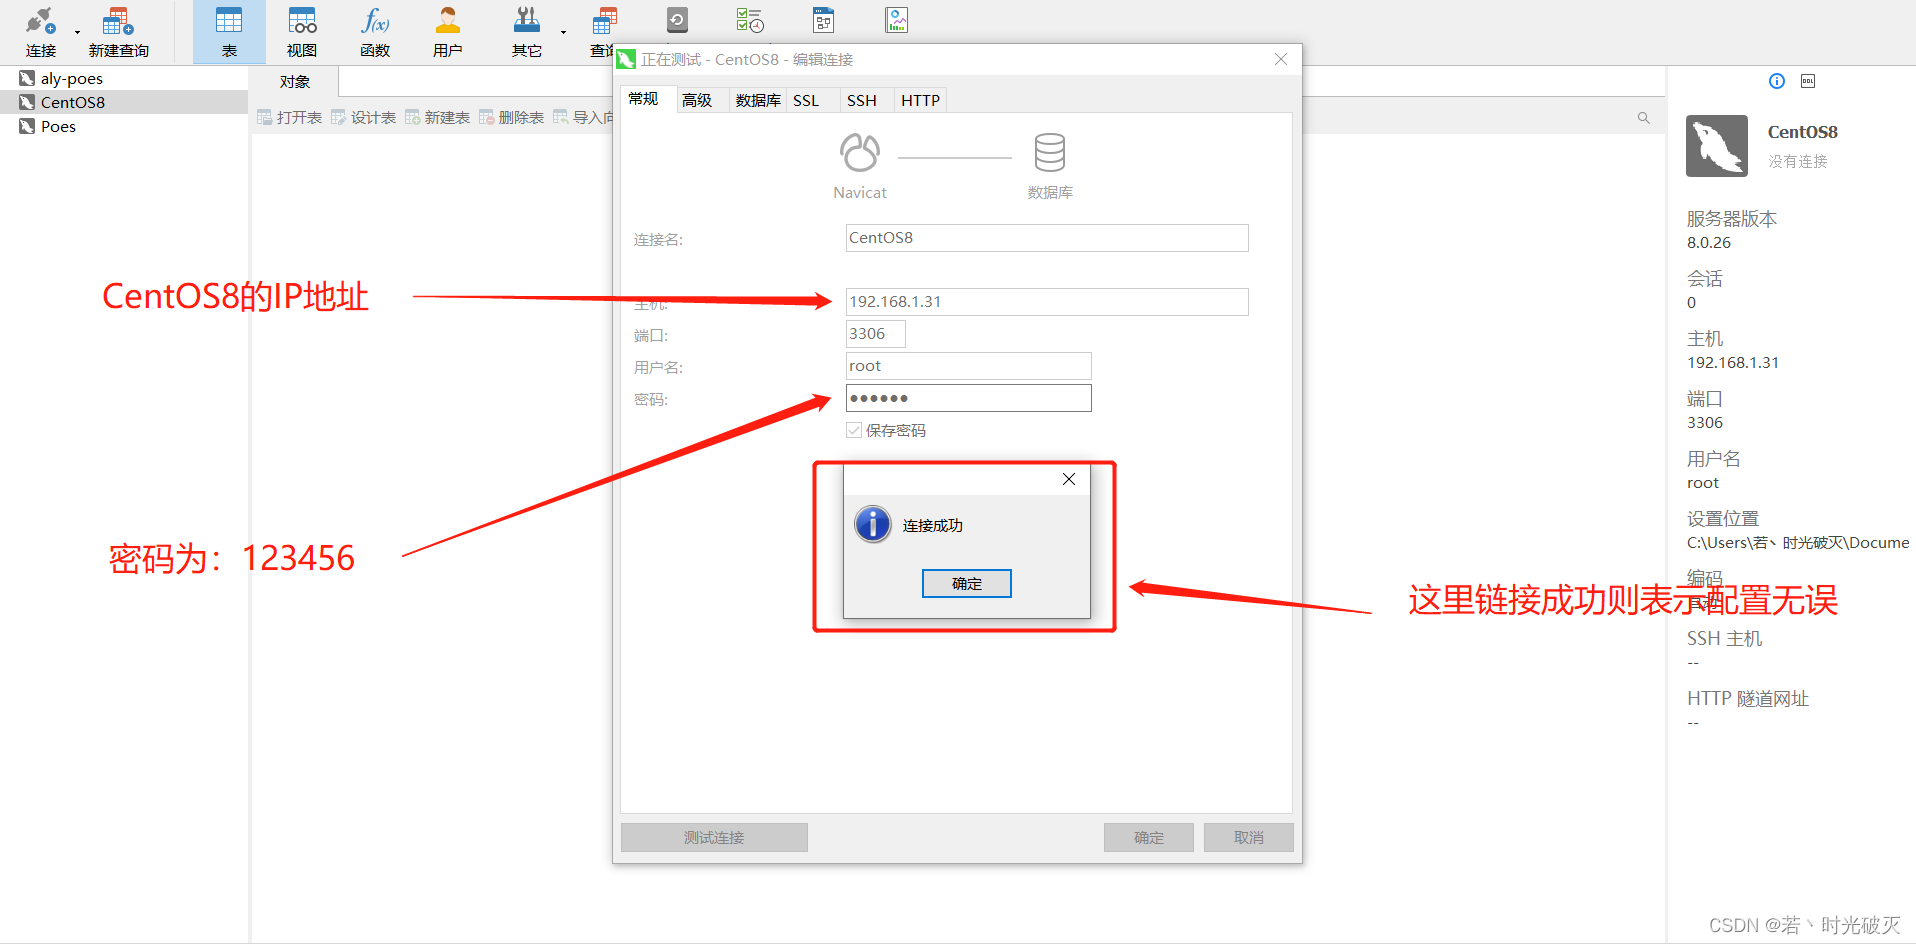The height and width of the screenshot is (944, 1916).
Task: Click the 新建查询 (New Query) icon
Action: coord(118,31)
